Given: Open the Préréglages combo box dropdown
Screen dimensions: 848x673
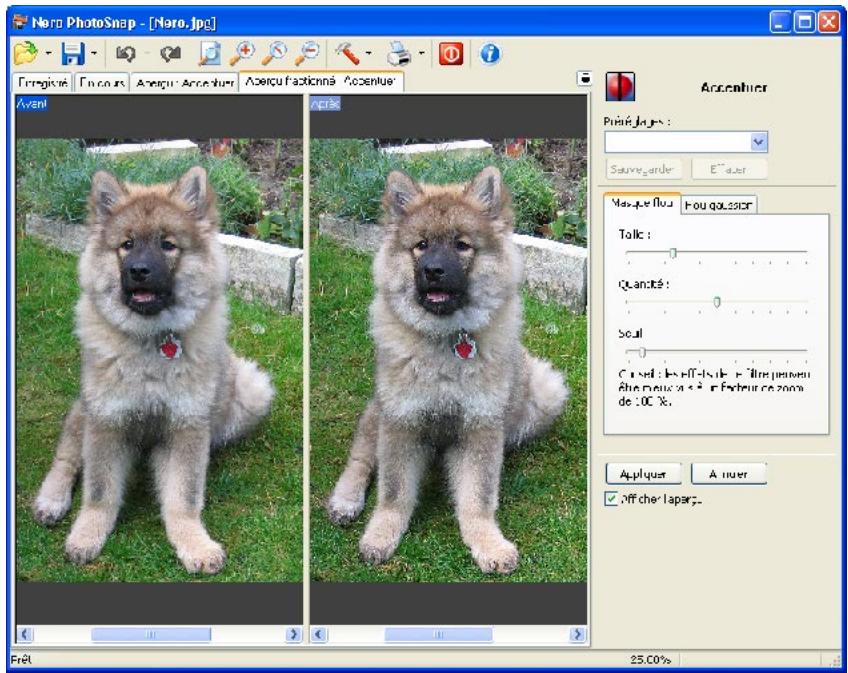Looking at the screenshot, I should coord(758,142).
